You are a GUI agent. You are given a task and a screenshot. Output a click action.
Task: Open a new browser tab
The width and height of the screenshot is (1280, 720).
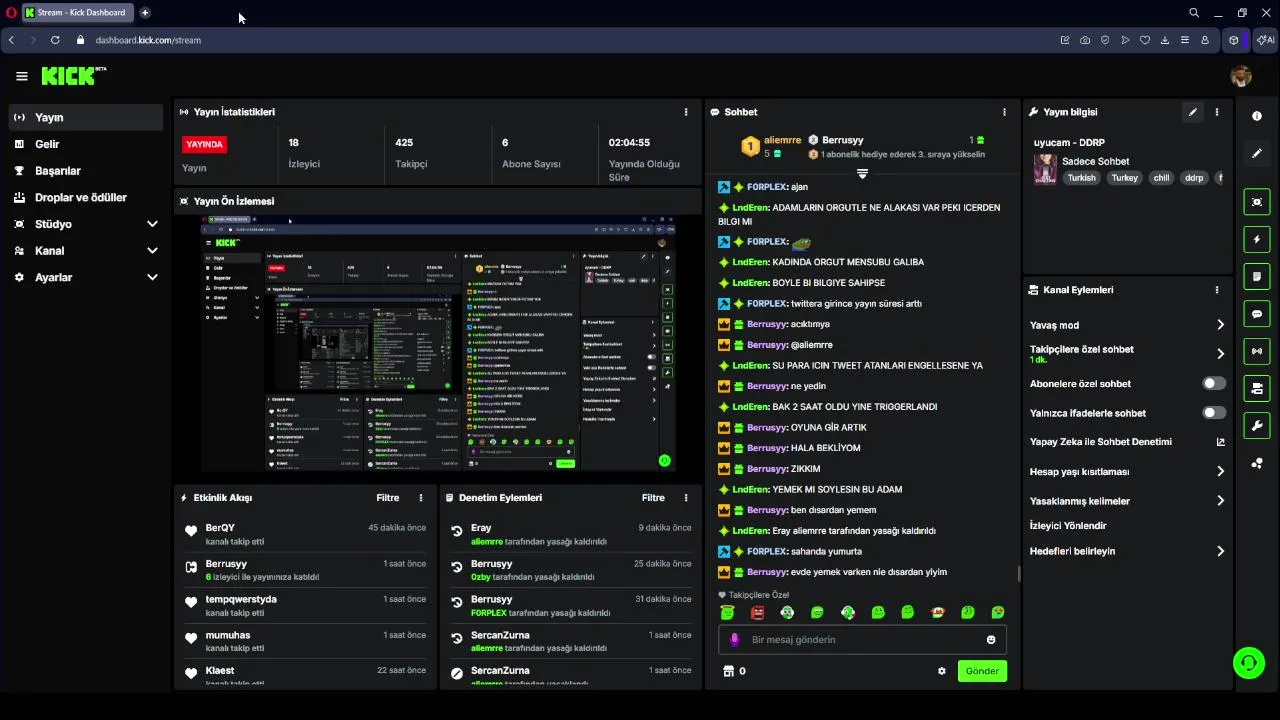pyautogui.click(x=145, y=13)
